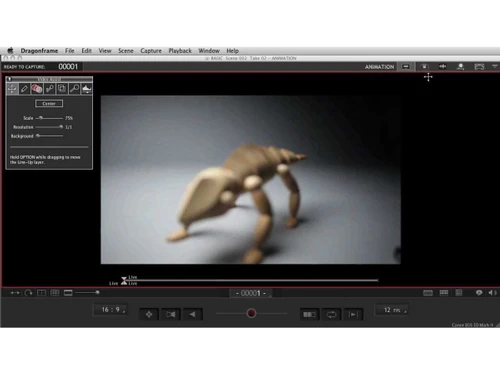Click the 75% scale value

69,118
